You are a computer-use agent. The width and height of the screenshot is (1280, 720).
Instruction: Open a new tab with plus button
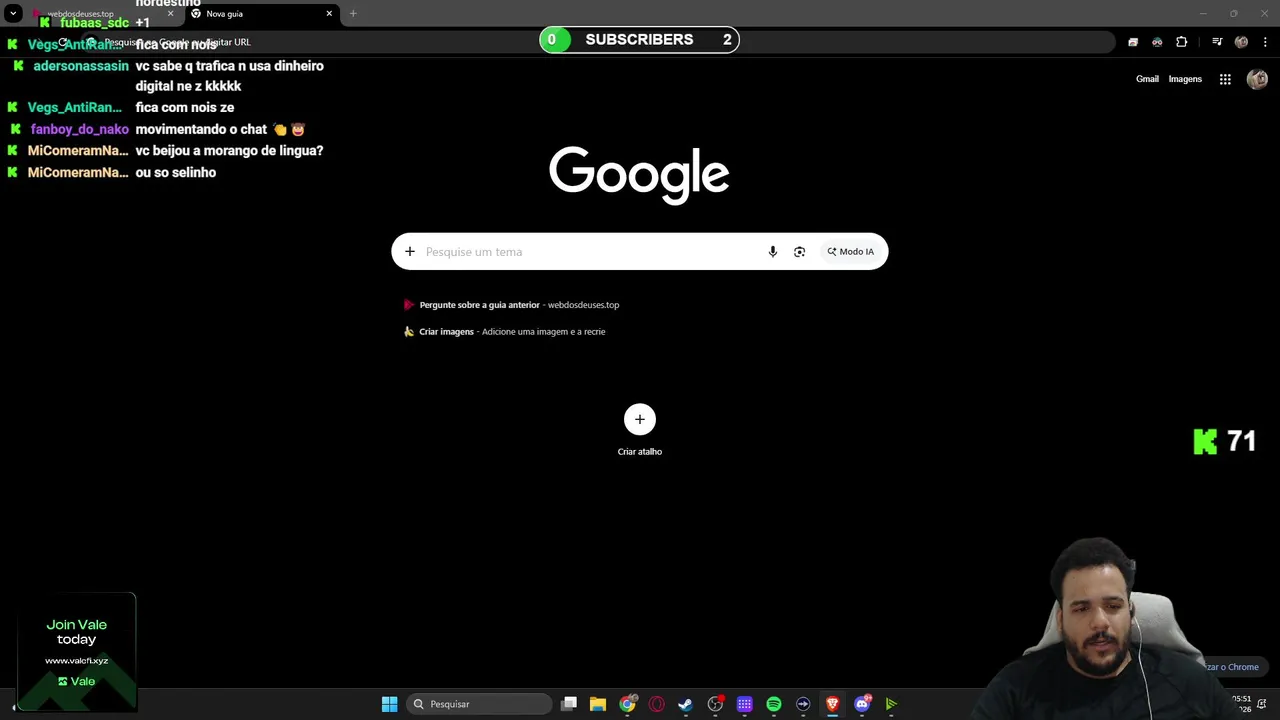click(353, 14)
